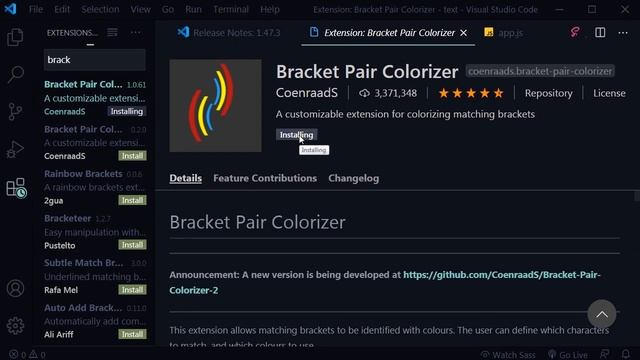Image resolution: width=640 pixels, height=360 pixels.
Task: Open the Manage gear settings icon
Action: click(x=15, y=325)
